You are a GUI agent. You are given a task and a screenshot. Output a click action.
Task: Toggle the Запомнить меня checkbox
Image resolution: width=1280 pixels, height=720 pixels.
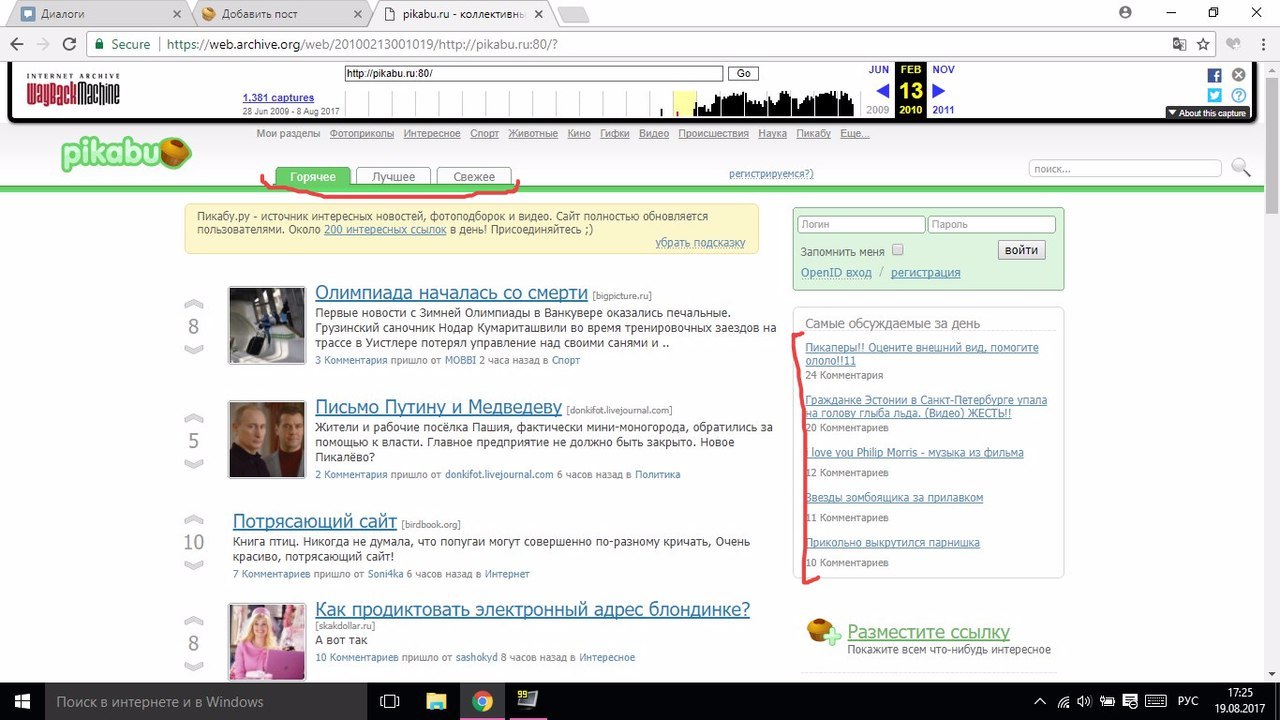pos(897,250)
